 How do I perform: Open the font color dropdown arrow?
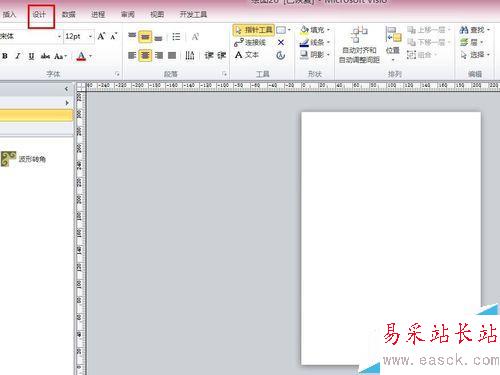point(90,56)
